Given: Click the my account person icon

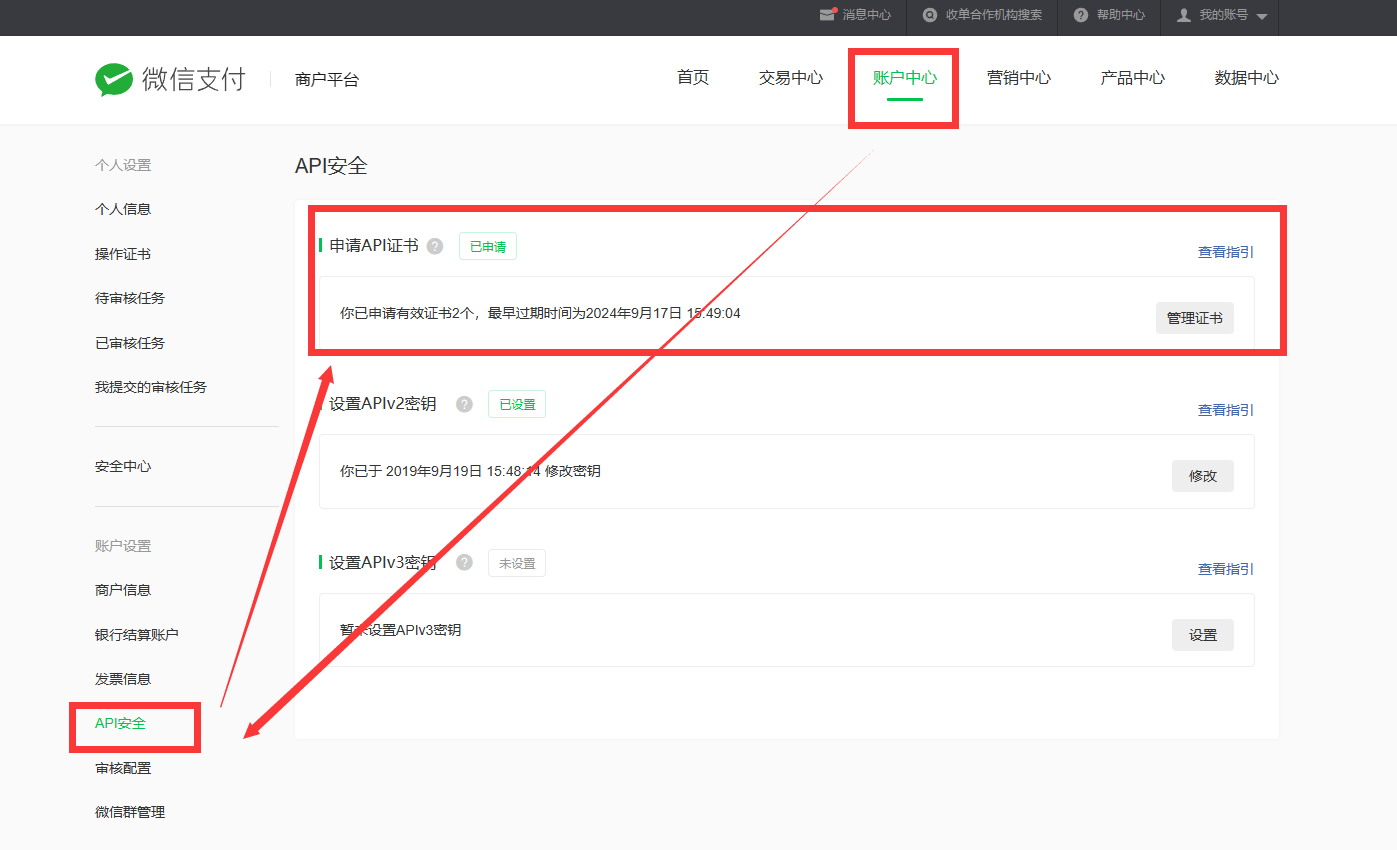Looking at the screenshot, I should [1184, 15].
